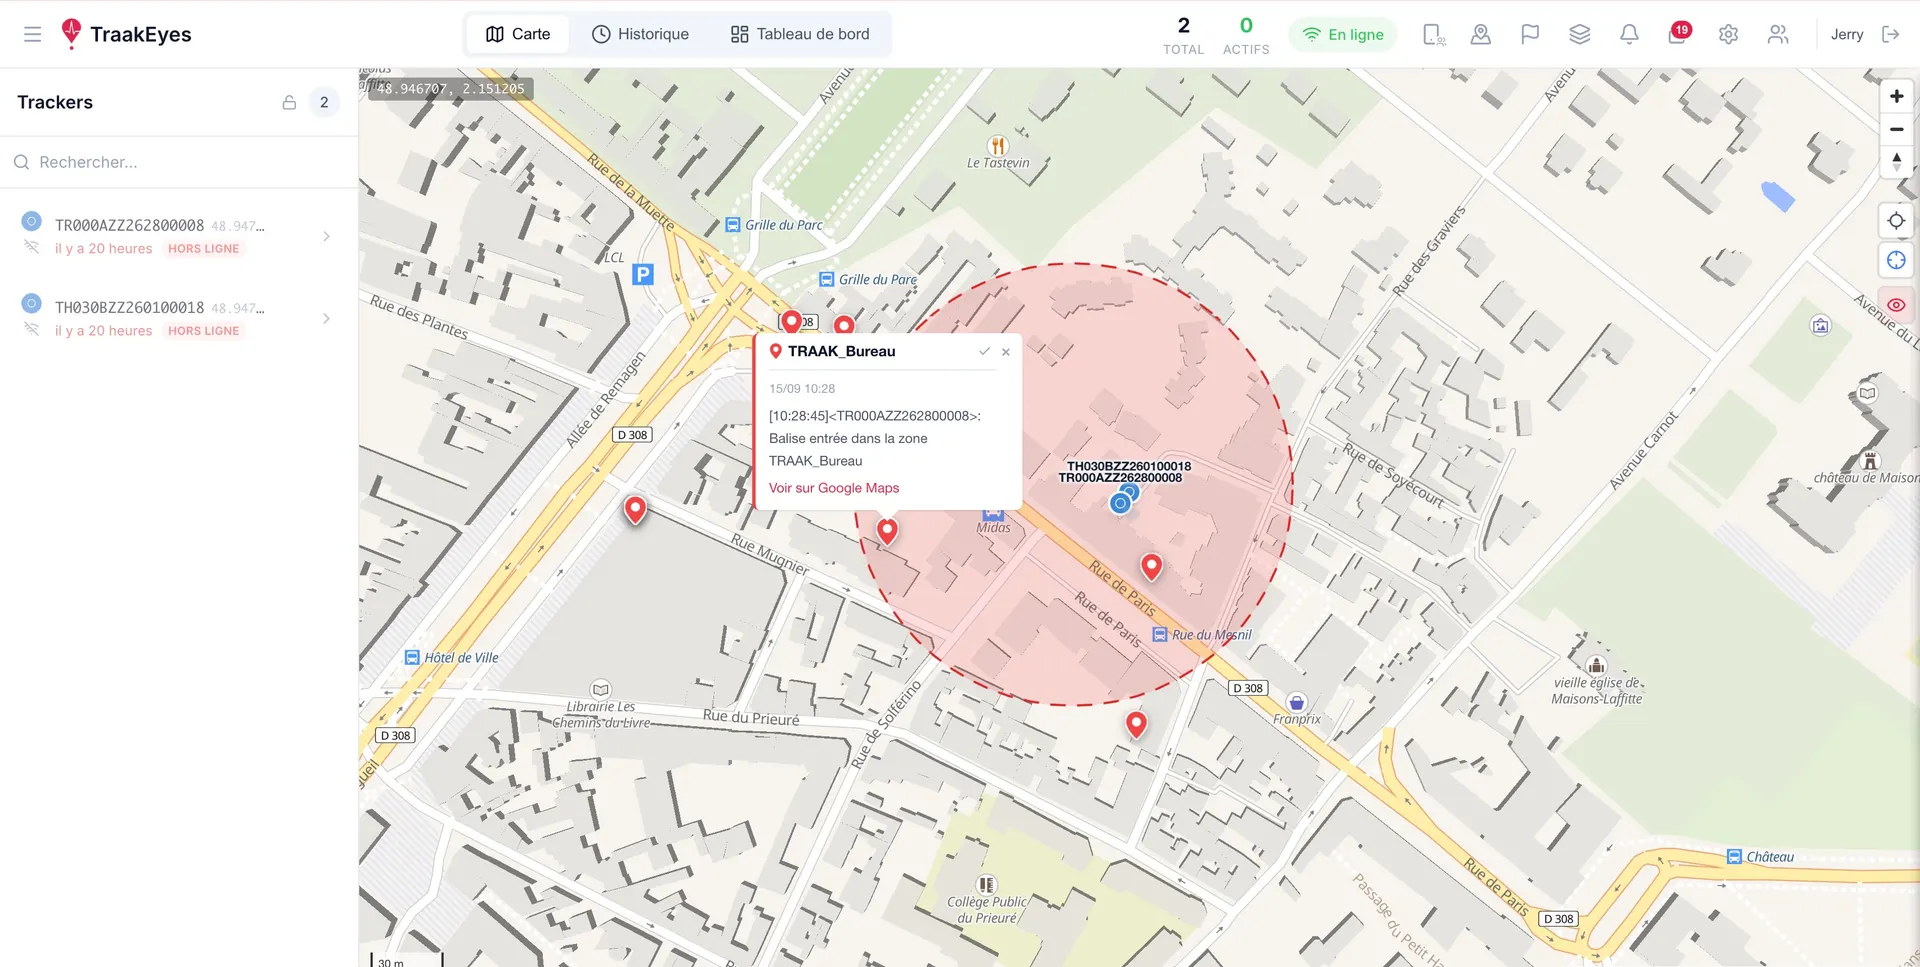
Task: Reset map bearing with compass
Action: coord(1896,162)
